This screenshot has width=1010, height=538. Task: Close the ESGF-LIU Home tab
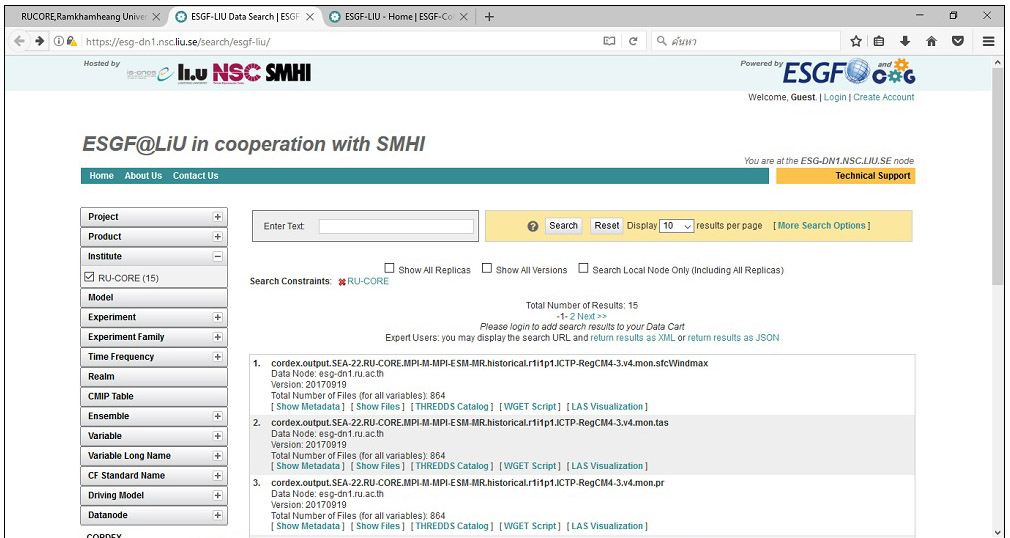464,17
